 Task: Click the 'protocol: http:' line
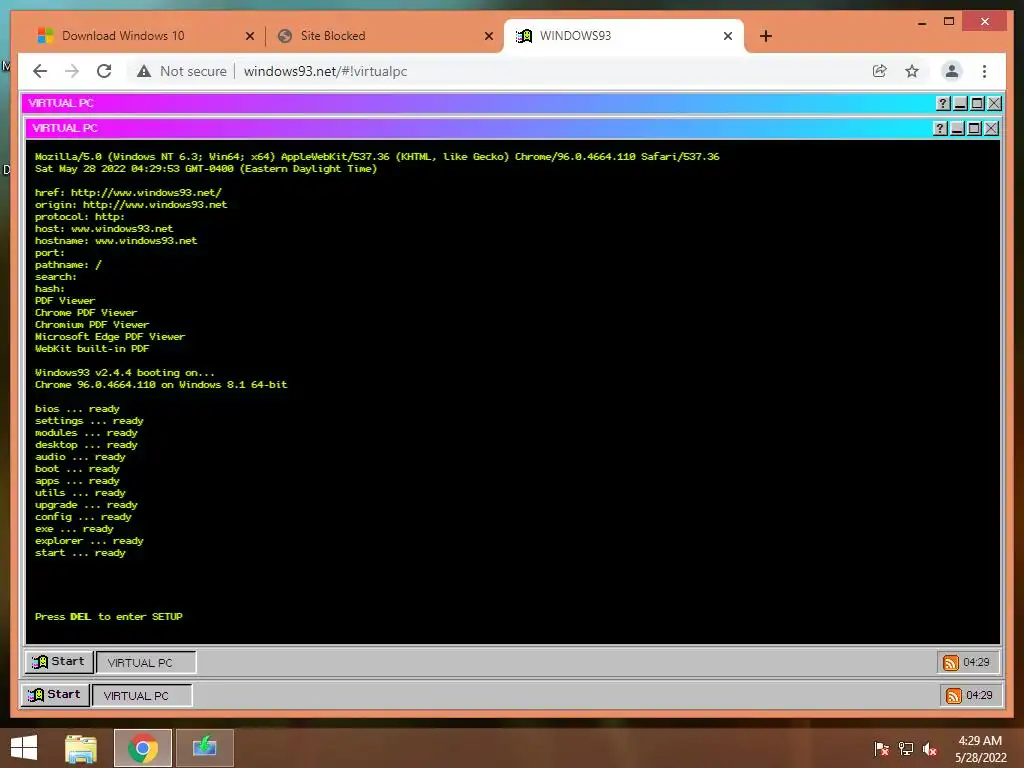tap(80, 217)
